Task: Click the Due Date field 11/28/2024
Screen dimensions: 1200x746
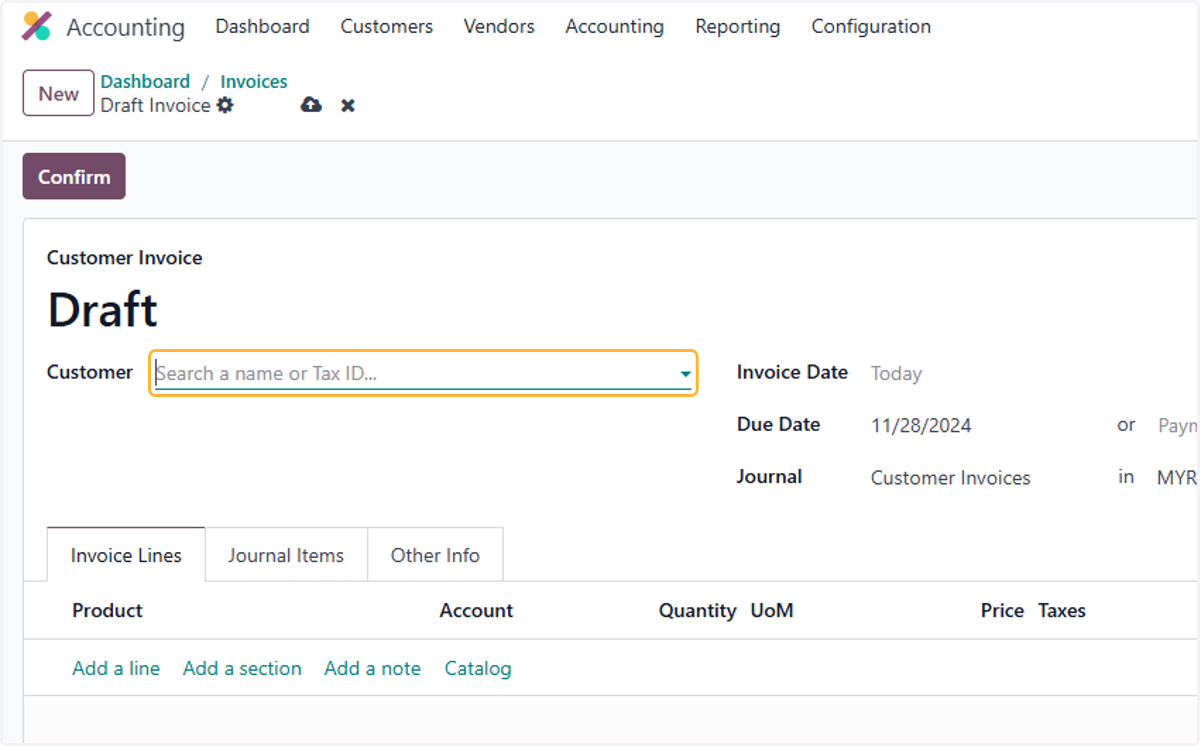Action: click(921, 425)
